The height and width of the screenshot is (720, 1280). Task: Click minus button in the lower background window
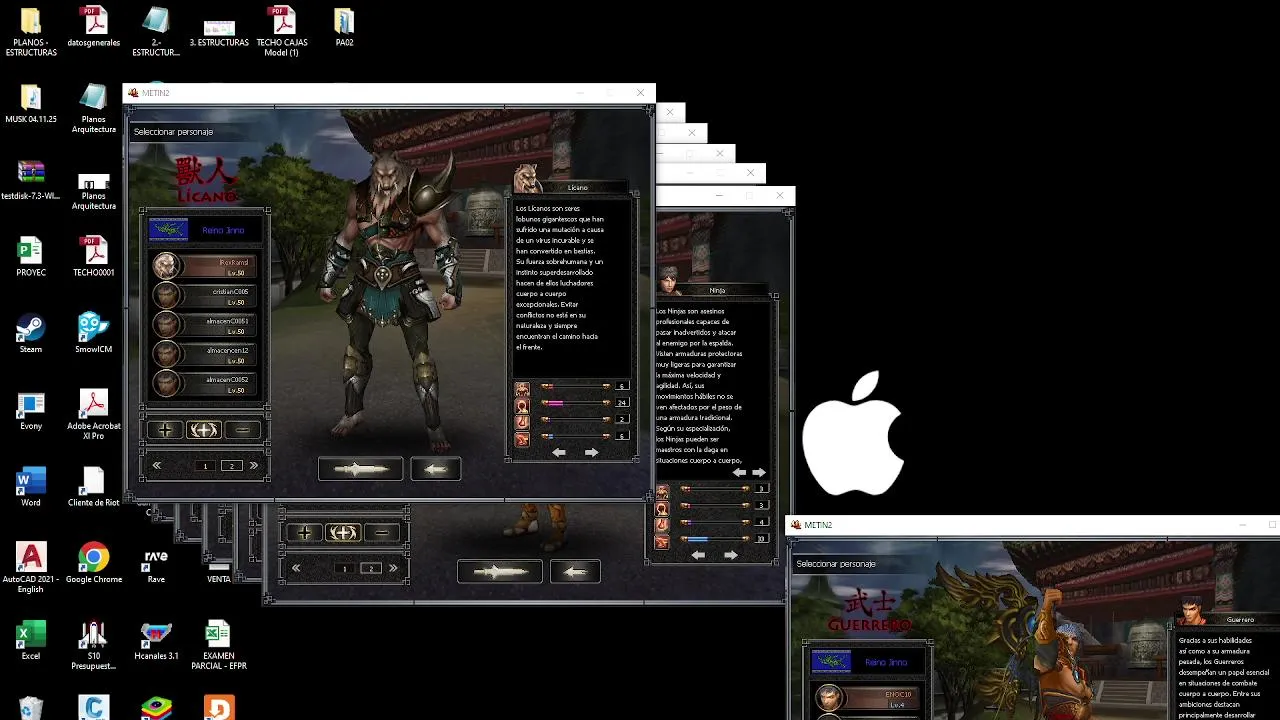pos(381,533)
